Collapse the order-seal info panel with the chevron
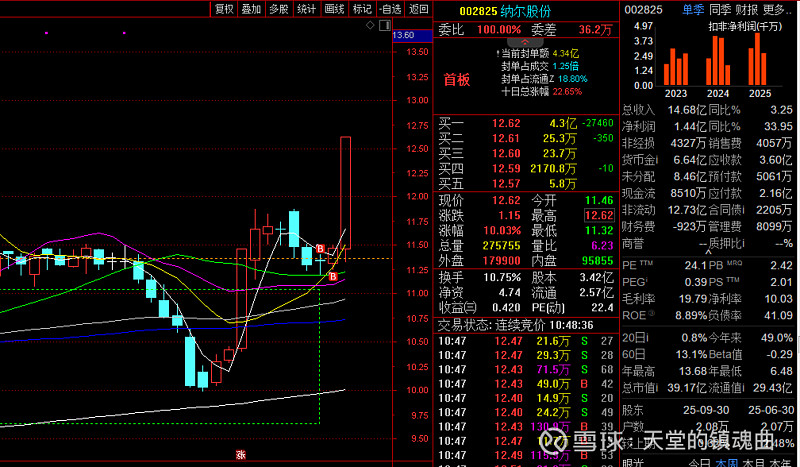Screen dimensions: 800x467 point(525,42)
